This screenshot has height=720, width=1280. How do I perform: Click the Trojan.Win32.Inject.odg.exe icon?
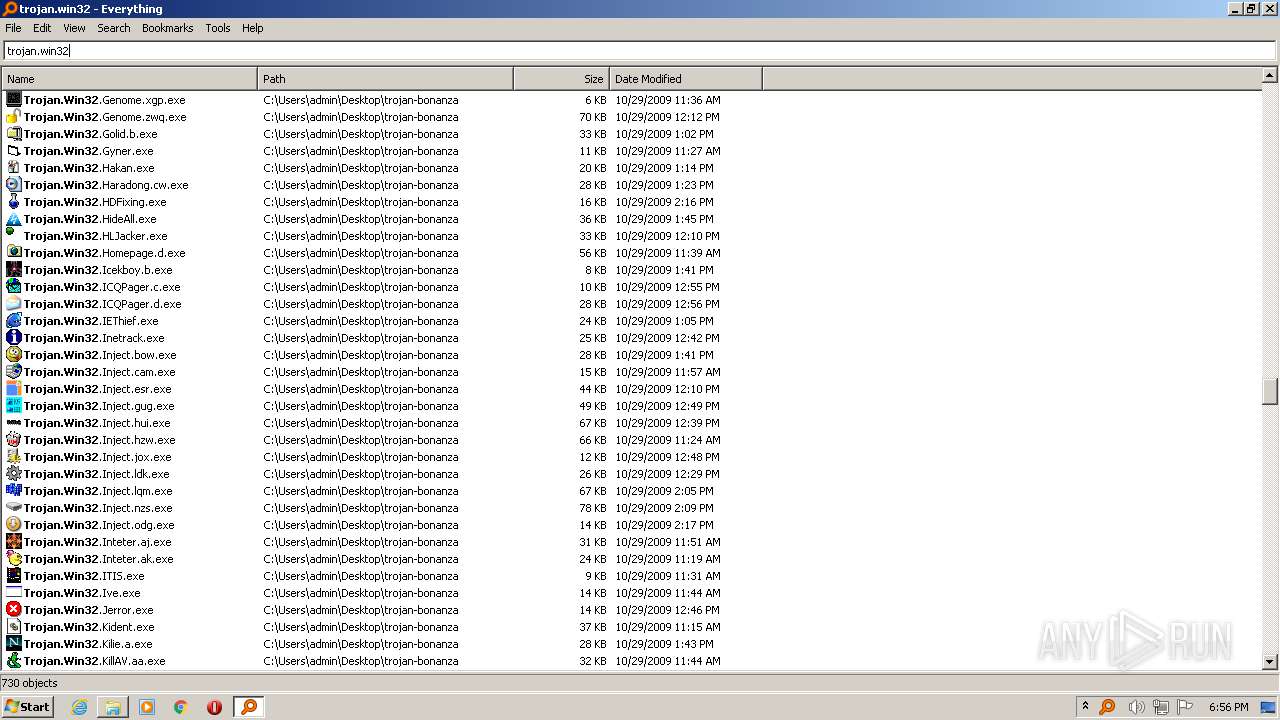click(14, 525)
